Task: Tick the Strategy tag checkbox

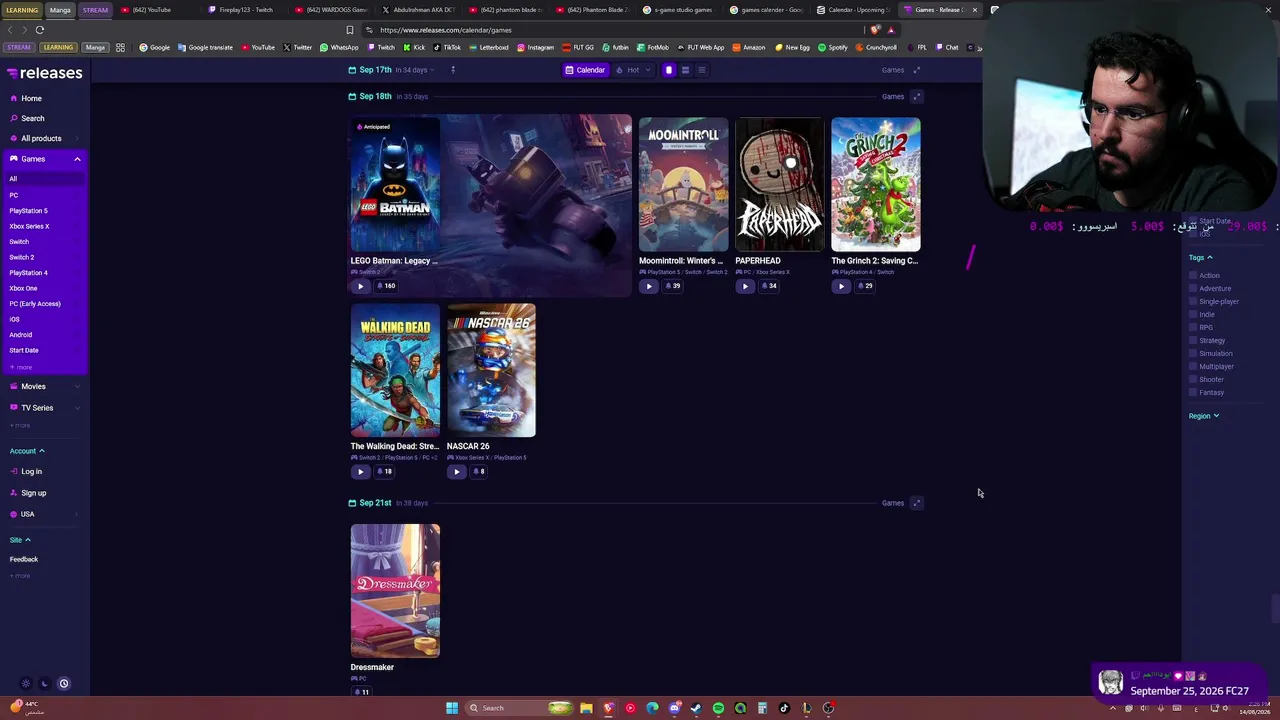Action: point(1193,341)
